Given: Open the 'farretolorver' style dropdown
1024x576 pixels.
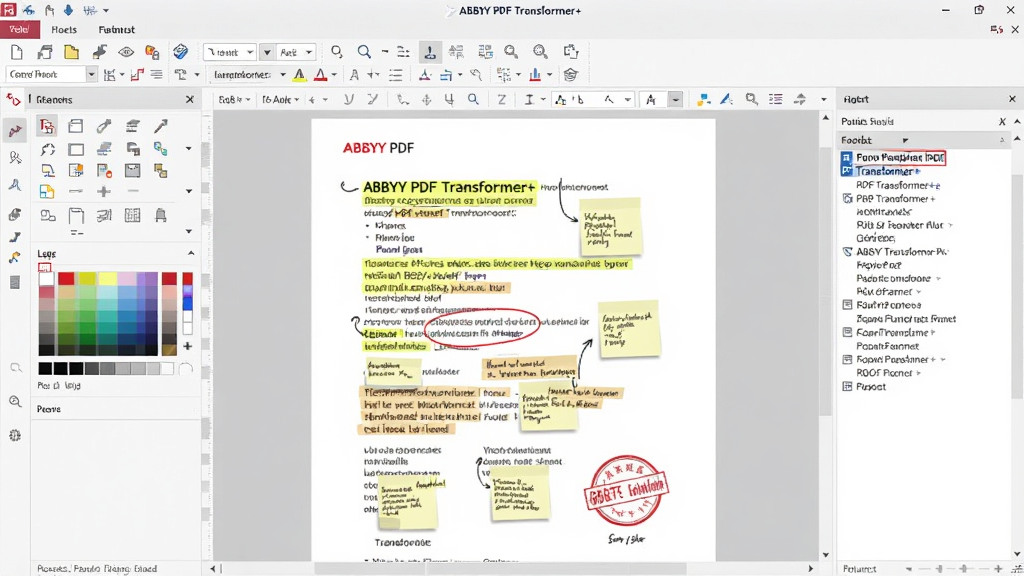Looking at the screenshot, I should pyautogui.click(x=283, y=74).
